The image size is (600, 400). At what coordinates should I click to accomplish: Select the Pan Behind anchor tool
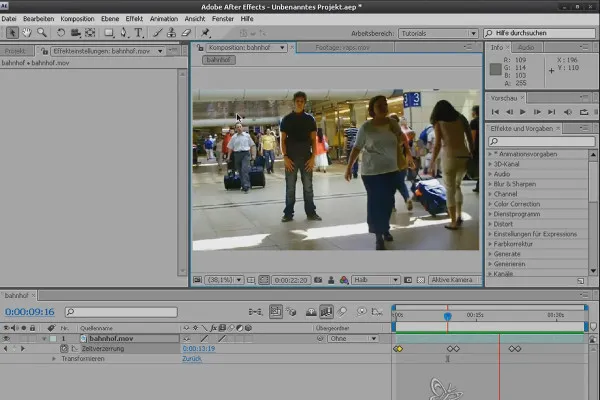[90, 33]
